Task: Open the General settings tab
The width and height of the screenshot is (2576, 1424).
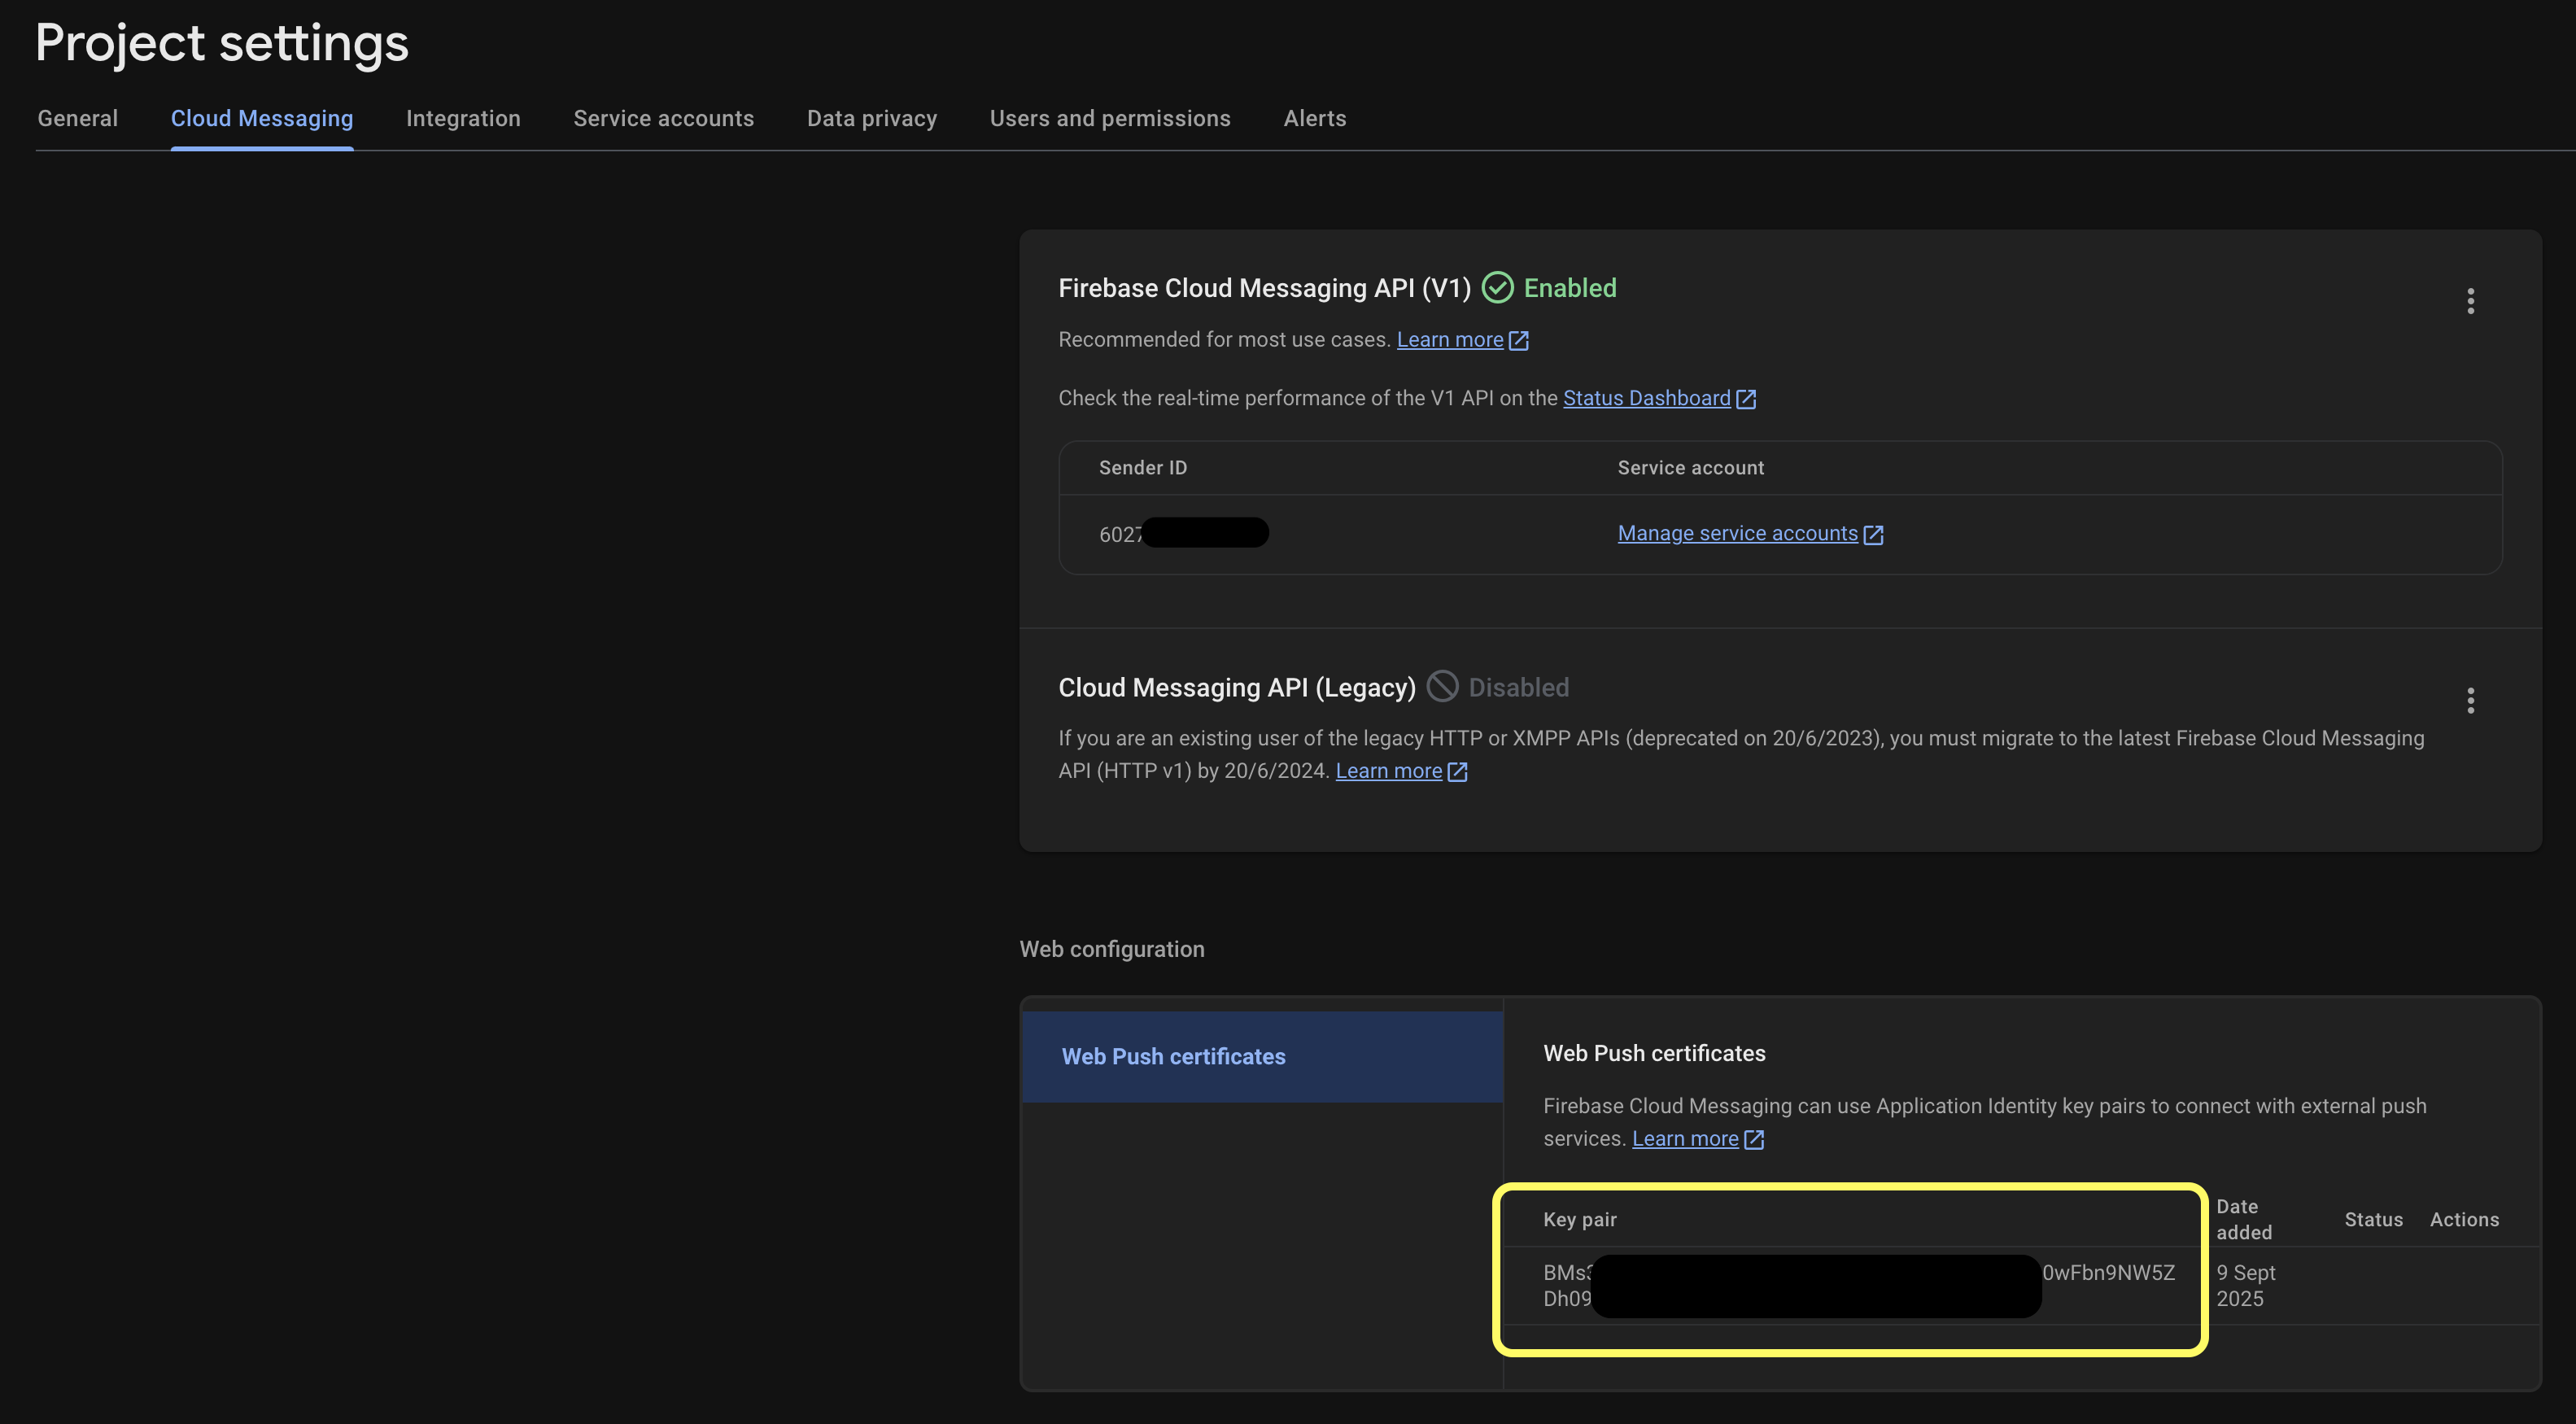Action: (x=78, y=118)
